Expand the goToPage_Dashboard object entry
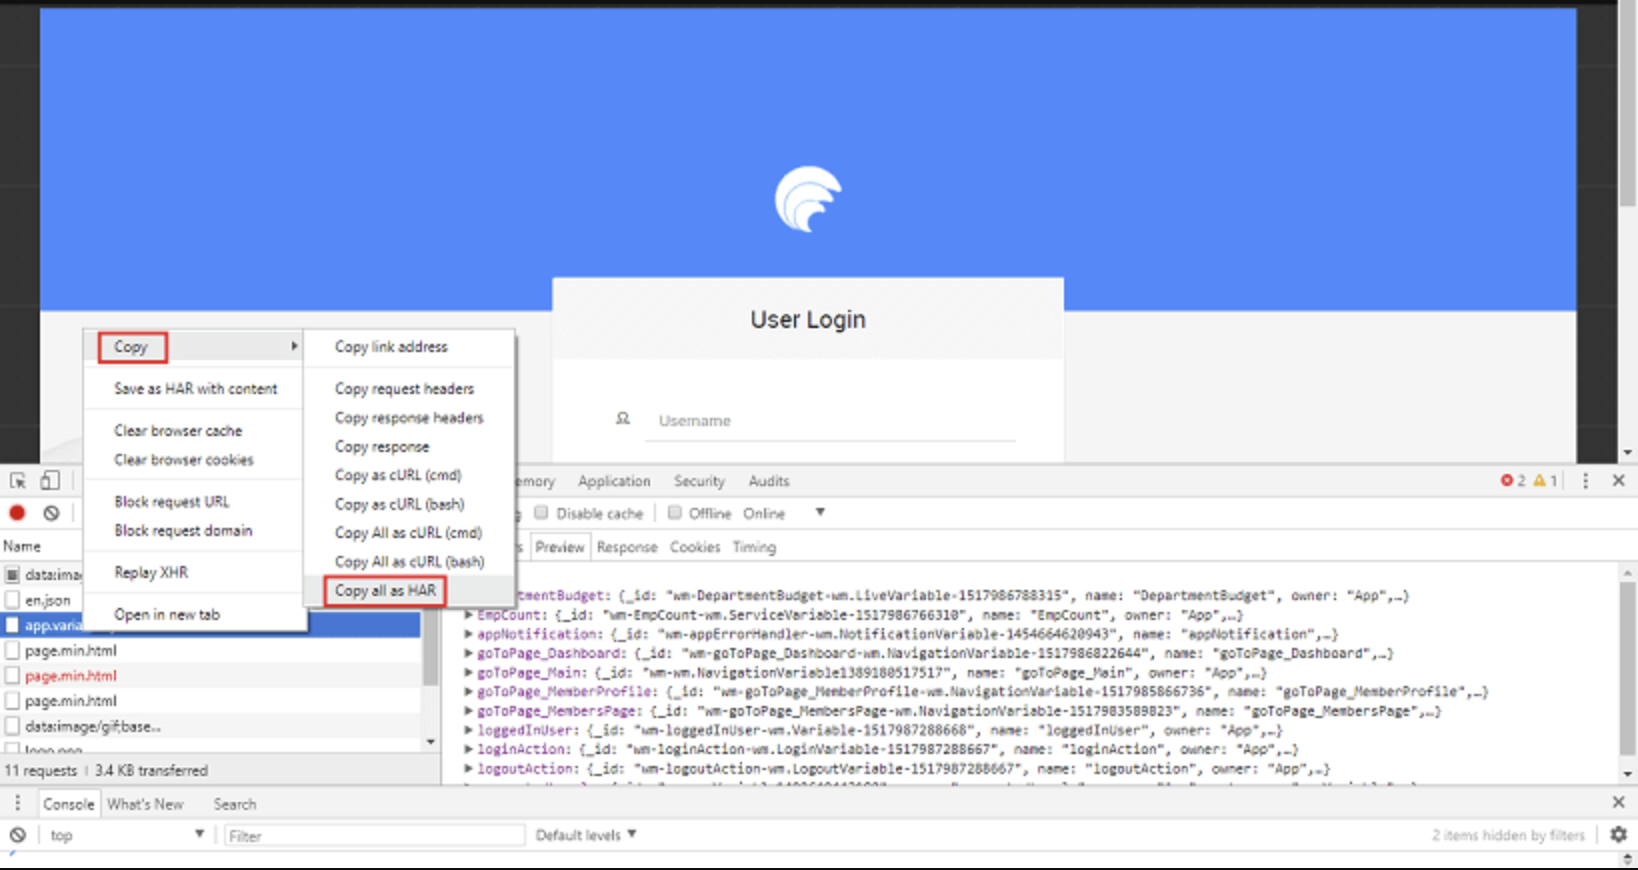The height and width of the screenshot is (870, 1638). [x=468, y=653]
